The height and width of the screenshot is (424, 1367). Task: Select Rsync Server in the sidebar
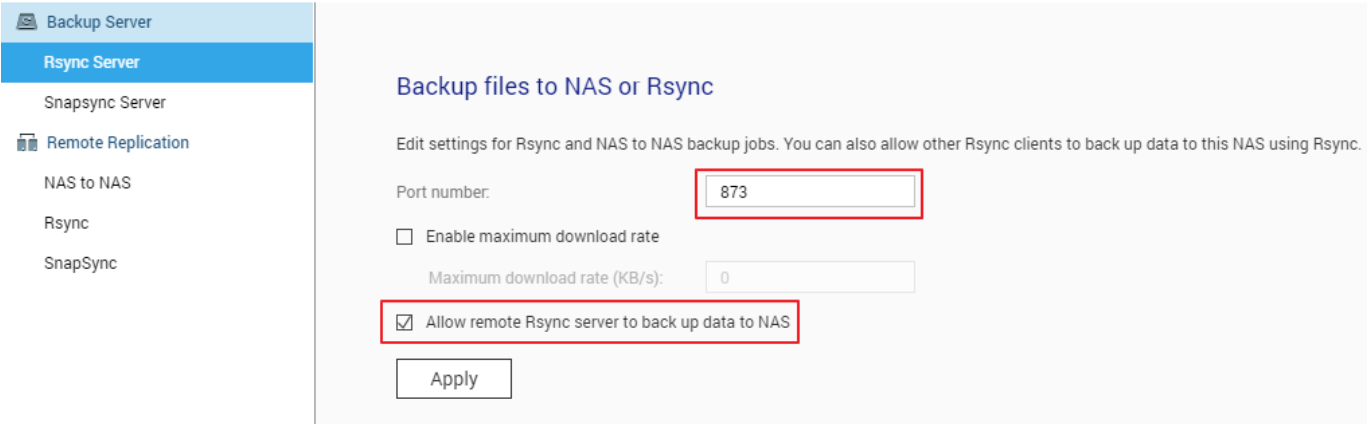[92, 62]
